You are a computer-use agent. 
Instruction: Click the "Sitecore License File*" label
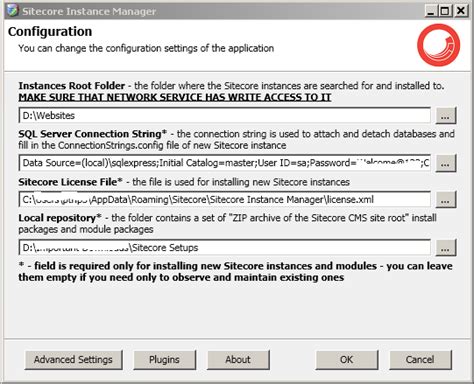click(71, 182)
